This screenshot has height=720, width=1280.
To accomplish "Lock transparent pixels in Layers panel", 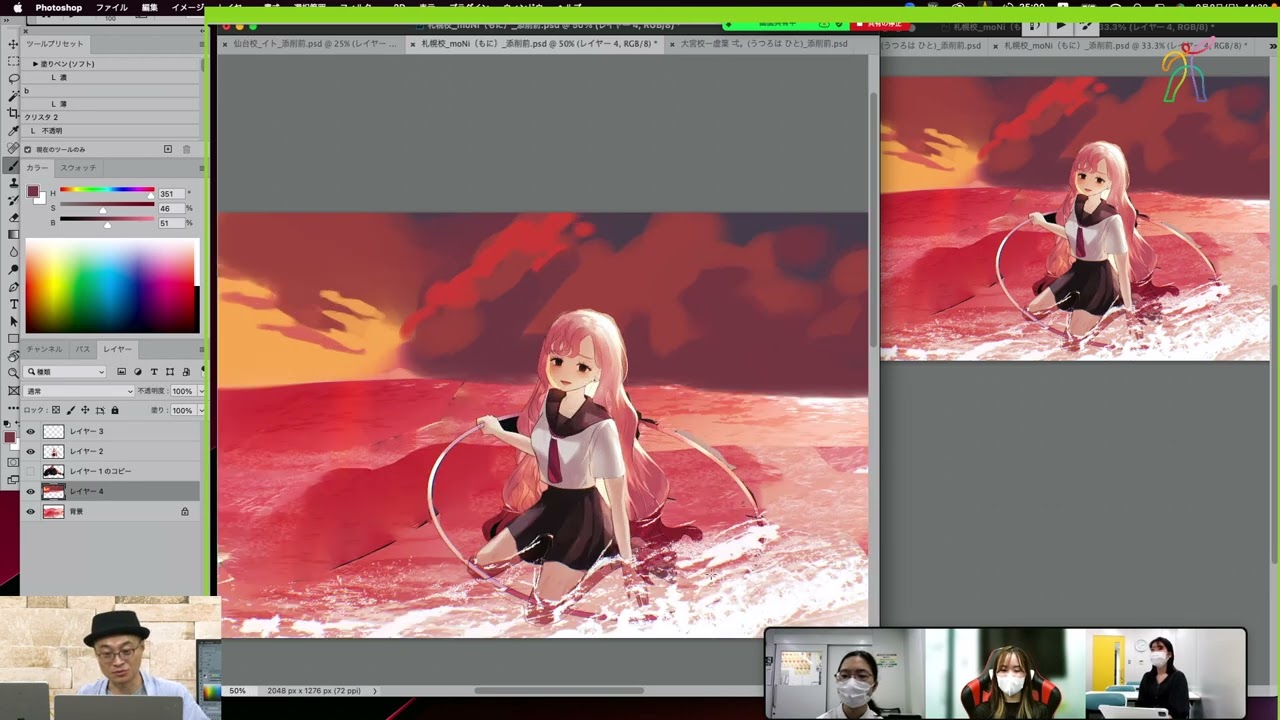I will 56,410.
